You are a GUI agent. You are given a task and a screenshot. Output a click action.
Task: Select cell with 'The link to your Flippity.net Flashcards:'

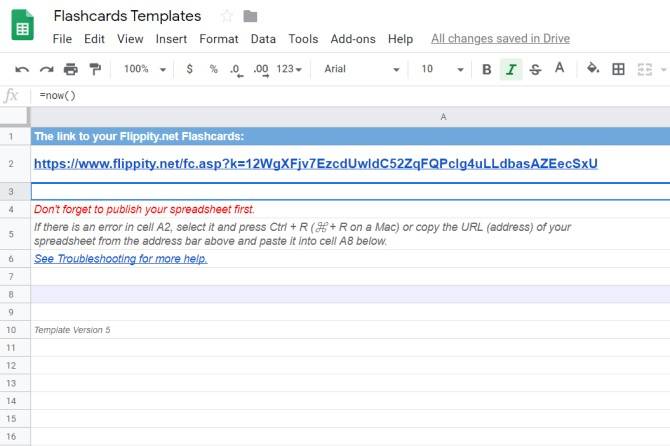350,137
